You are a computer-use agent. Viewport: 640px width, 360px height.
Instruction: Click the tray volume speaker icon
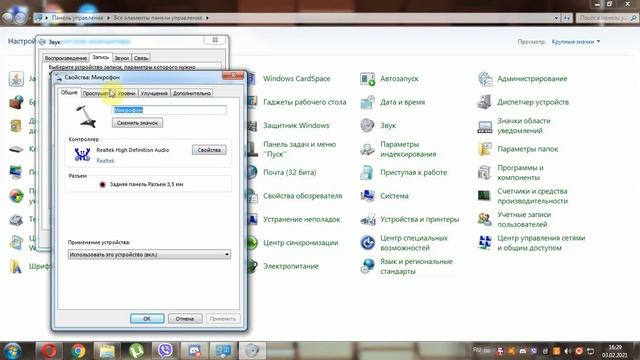(x=567, y=351)
